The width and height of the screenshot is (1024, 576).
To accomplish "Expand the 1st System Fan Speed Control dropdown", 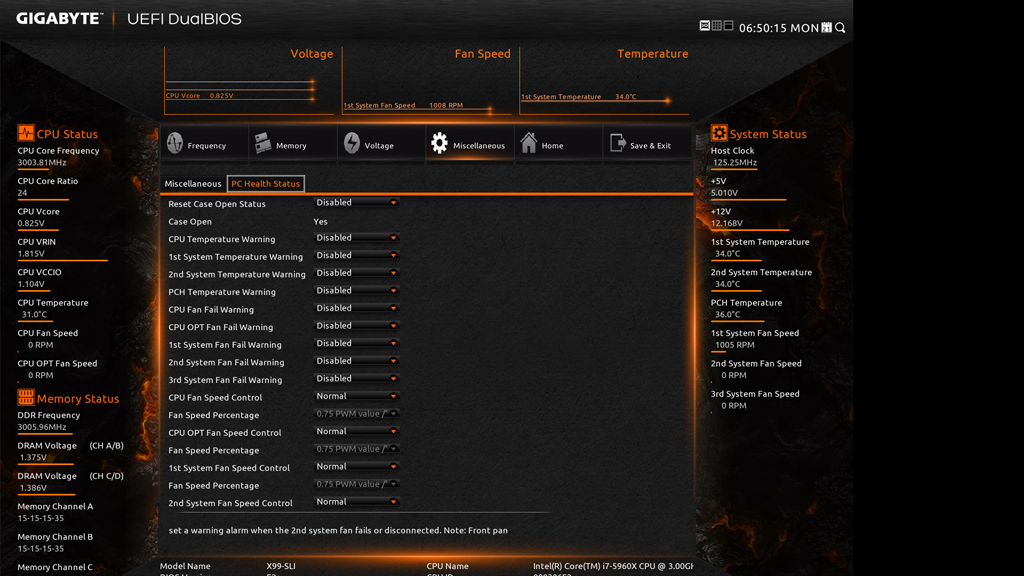I will (x=356, y=467).
